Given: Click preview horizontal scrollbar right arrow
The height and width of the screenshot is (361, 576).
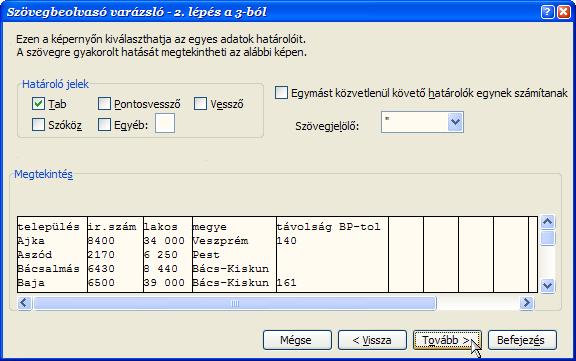Looking at the screenshot, I should (526, 303).
